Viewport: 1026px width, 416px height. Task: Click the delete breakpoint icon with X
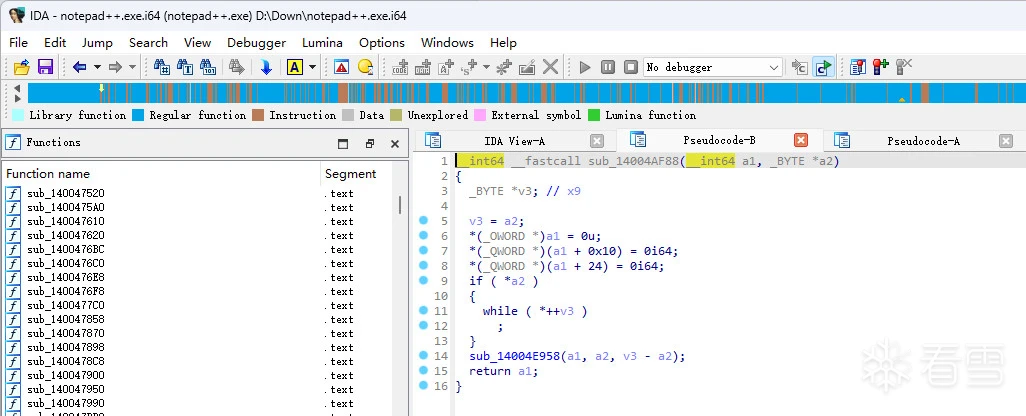904,67
